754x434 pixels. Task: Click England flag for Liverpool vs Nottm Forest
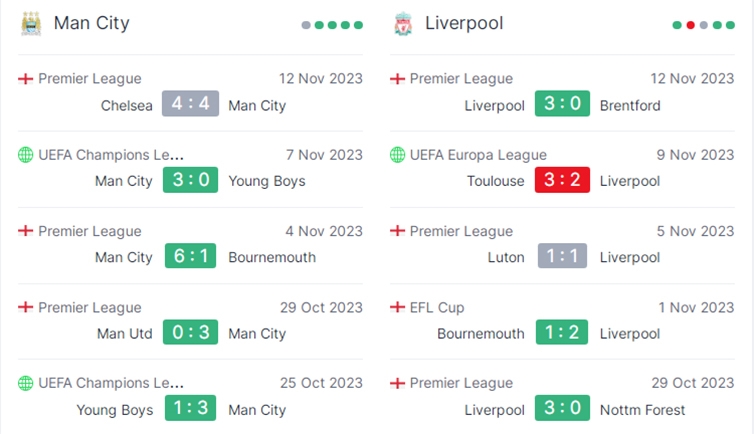pyautogui.click(x=397, y=383)
